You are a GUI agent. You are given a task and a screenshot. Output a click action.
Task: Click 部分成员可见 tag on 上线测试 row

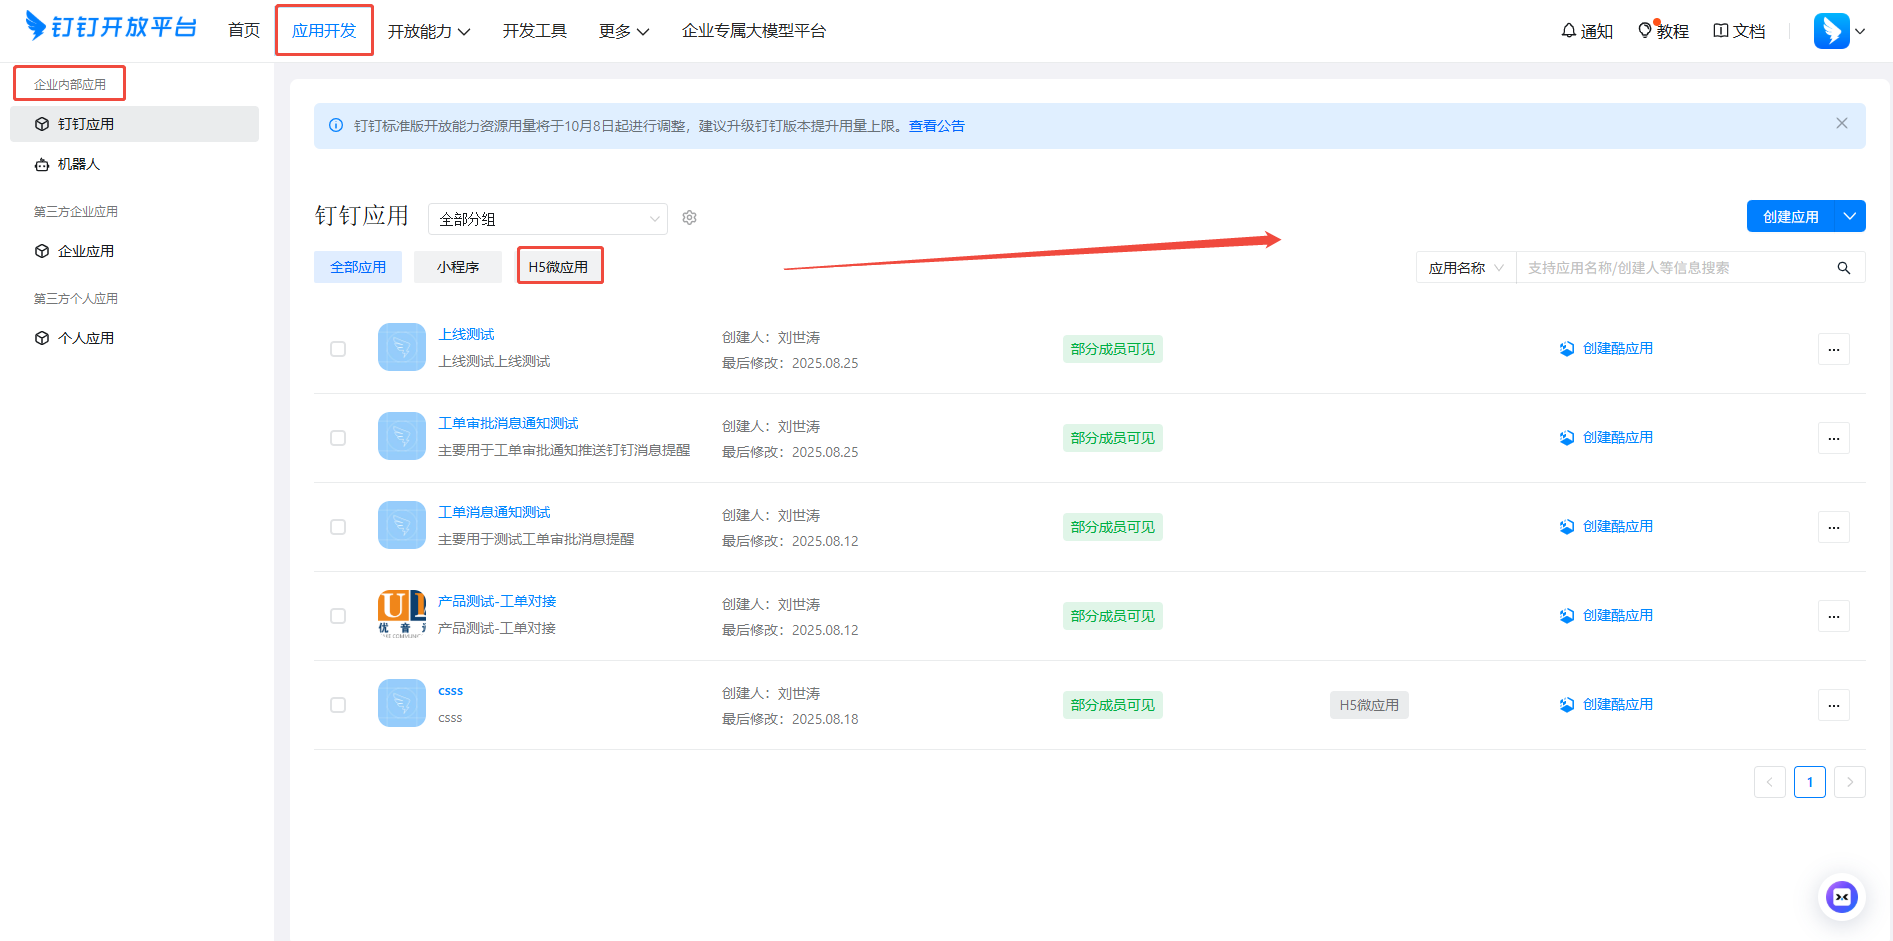[1112, 349]
